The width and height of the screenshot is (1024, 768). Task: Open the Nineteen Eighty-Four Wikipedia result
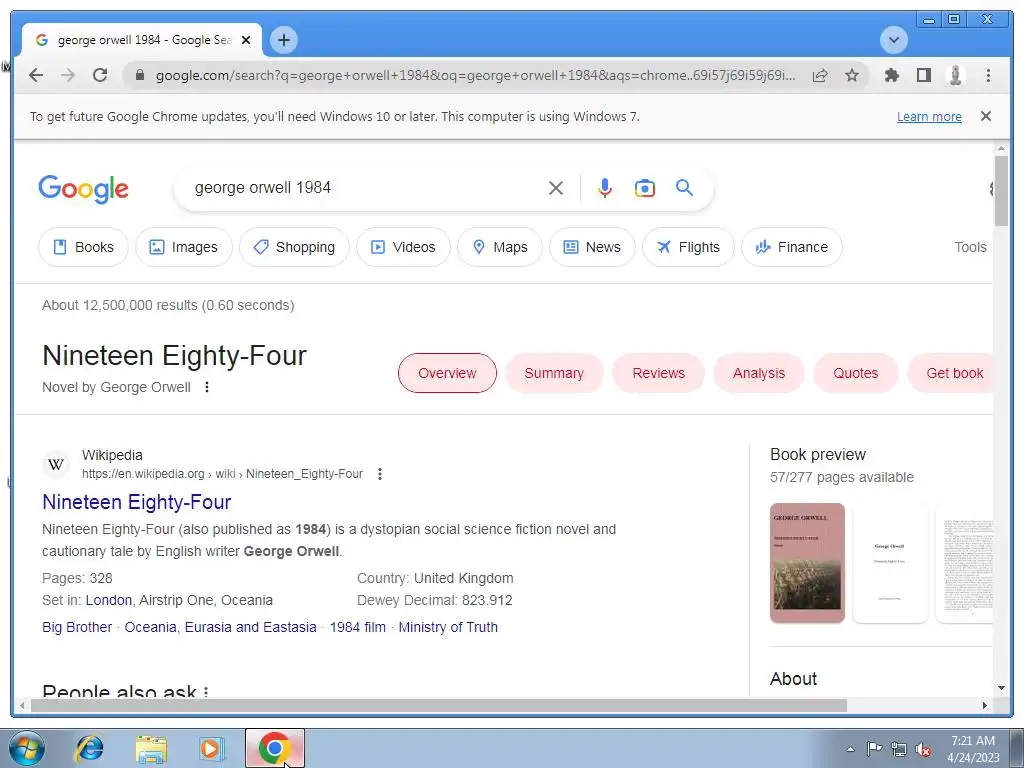[136, 502]
